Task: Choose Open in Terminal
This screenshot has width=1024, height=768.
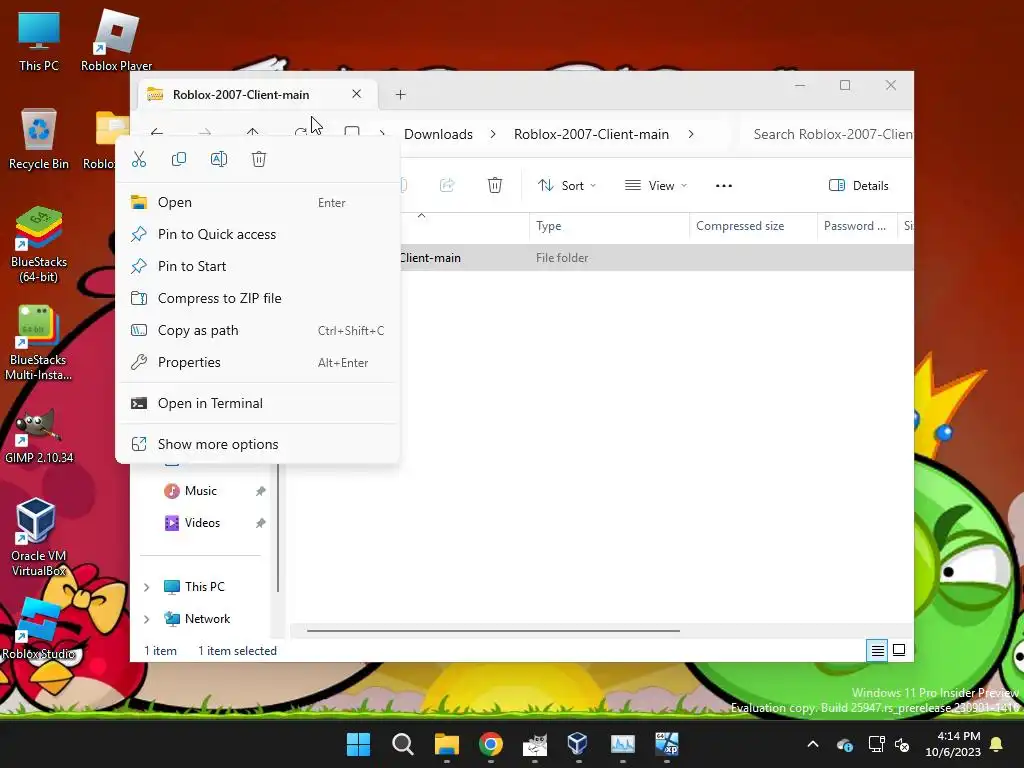Action: [257, 404]
